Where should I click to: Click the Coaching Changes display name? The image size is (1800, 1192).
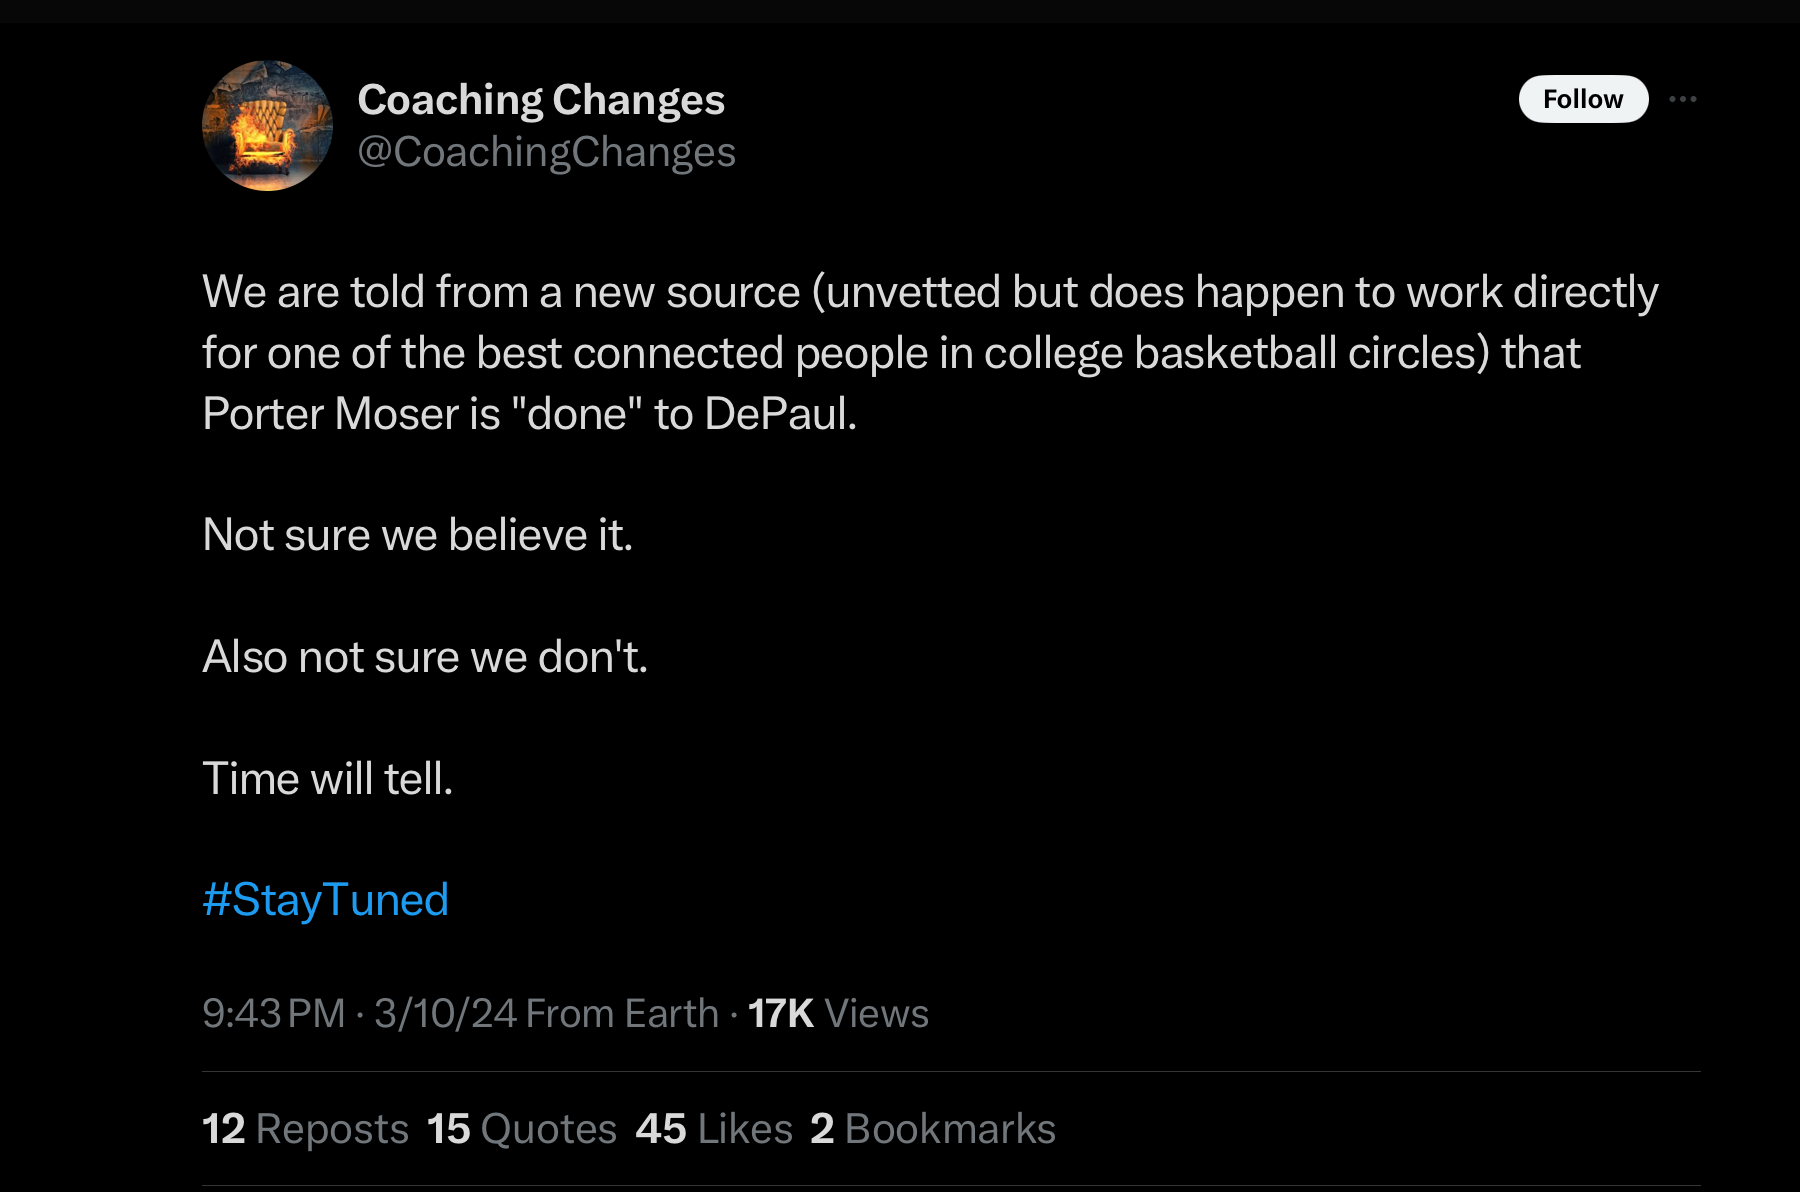coord(541,99)
